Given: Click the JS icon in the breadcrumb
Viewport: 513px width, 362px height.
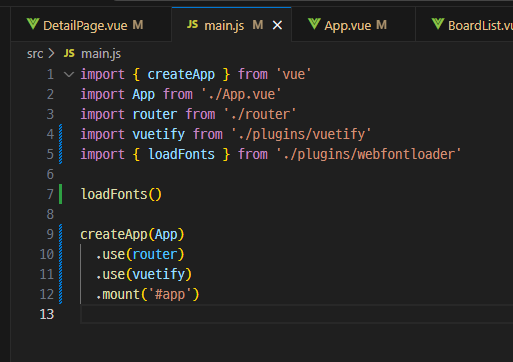Looking at the screenshot, I should pyautogui.click(x=69, y=53).
